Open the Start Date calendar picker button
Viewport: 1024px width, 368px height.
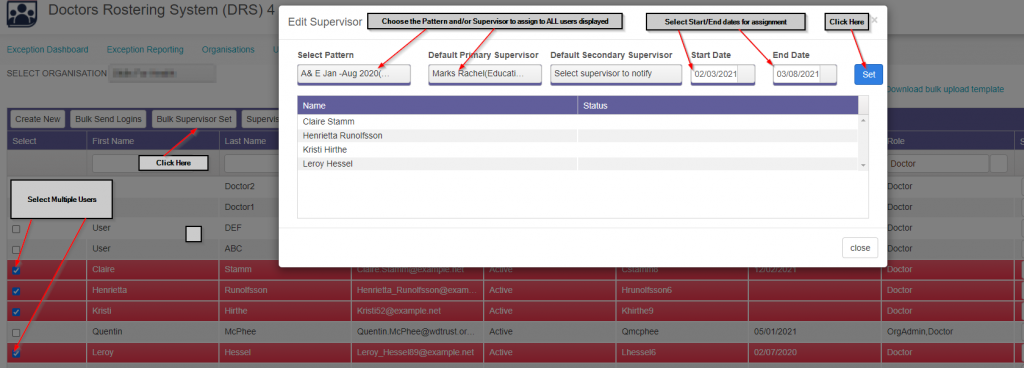click(x=746, y=74)
